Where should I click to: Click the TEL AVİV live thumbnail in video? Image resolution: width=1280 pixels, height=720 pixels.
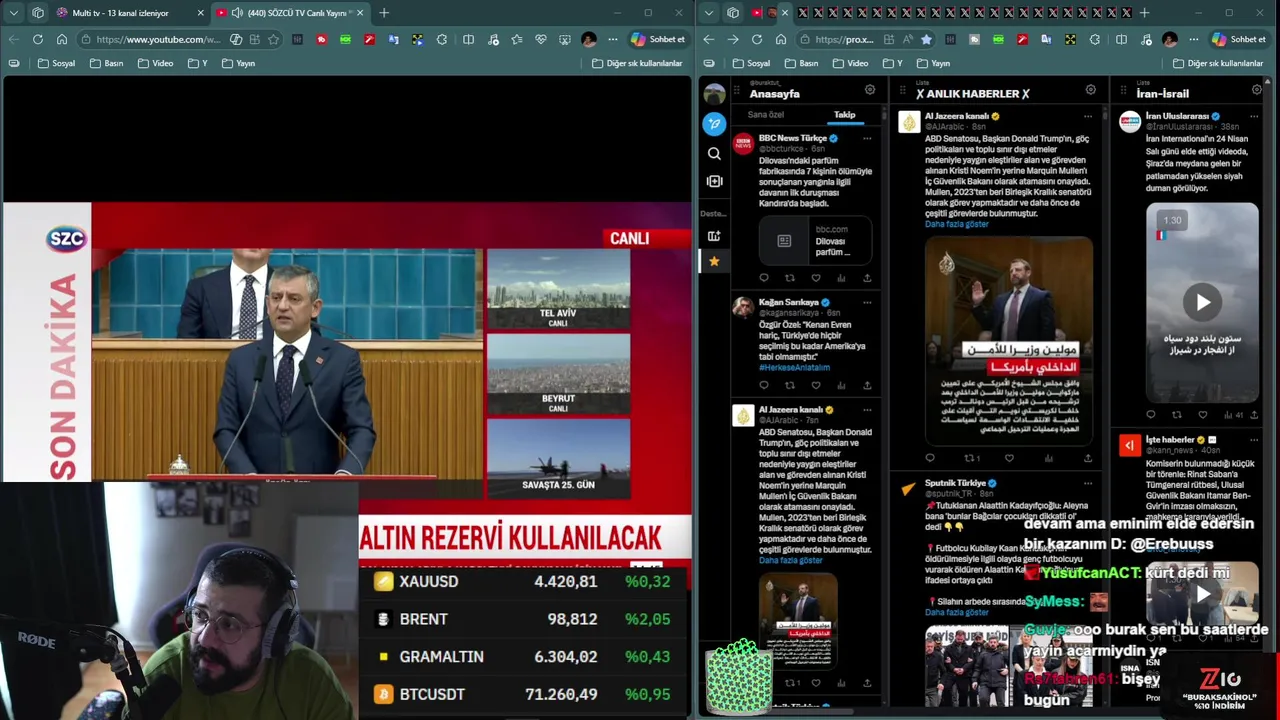(558, 288)
